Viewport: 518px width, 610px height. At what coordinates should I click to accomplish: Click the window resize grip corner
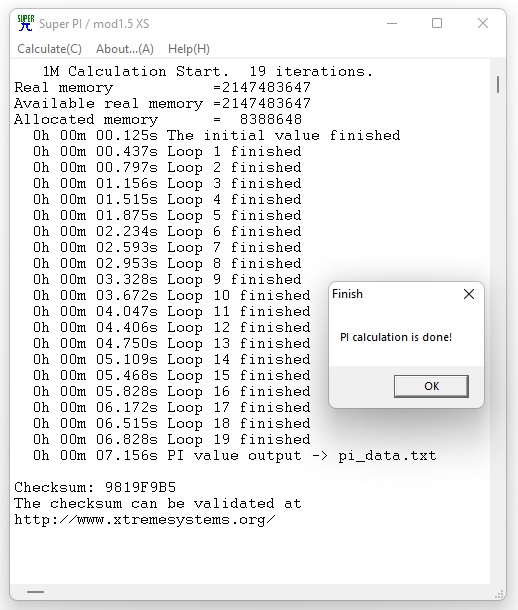pyautogui.click(x=499, y=594)
